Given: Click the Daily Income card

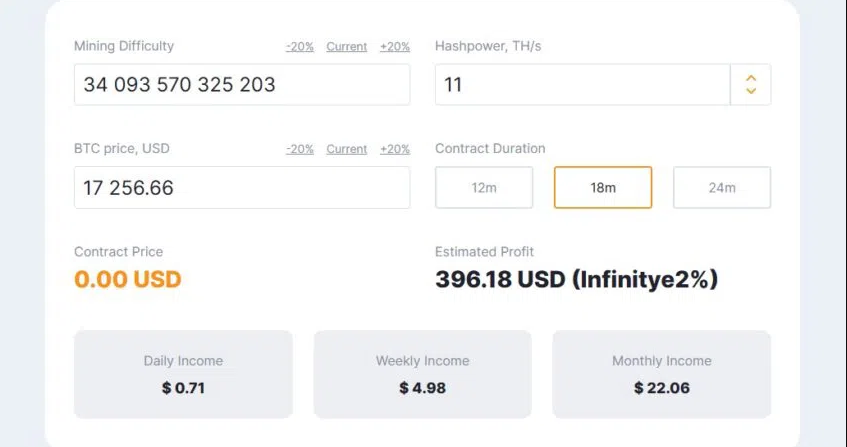Looking at the screenshot, I should click(183, 374).
